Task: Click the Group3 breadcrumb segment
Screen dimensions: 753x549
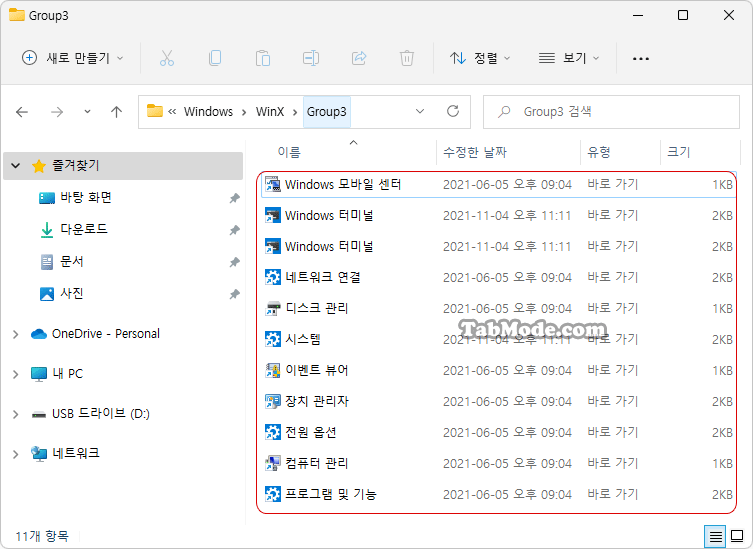Action: point(327,111)
